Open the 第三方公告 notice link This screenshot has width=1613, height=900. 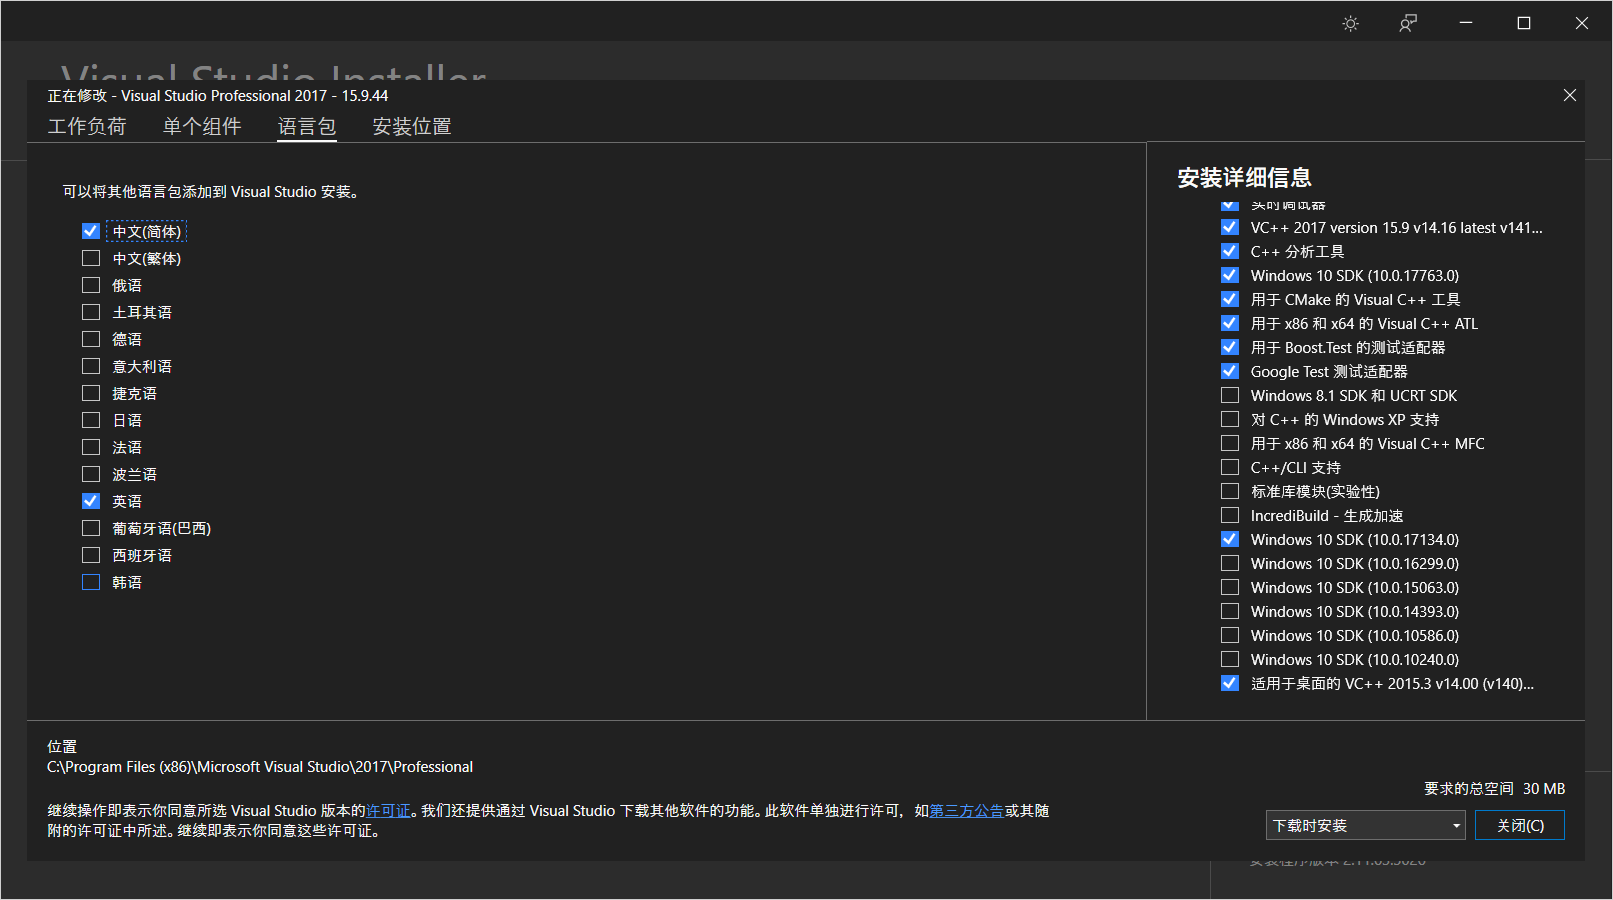967,811
